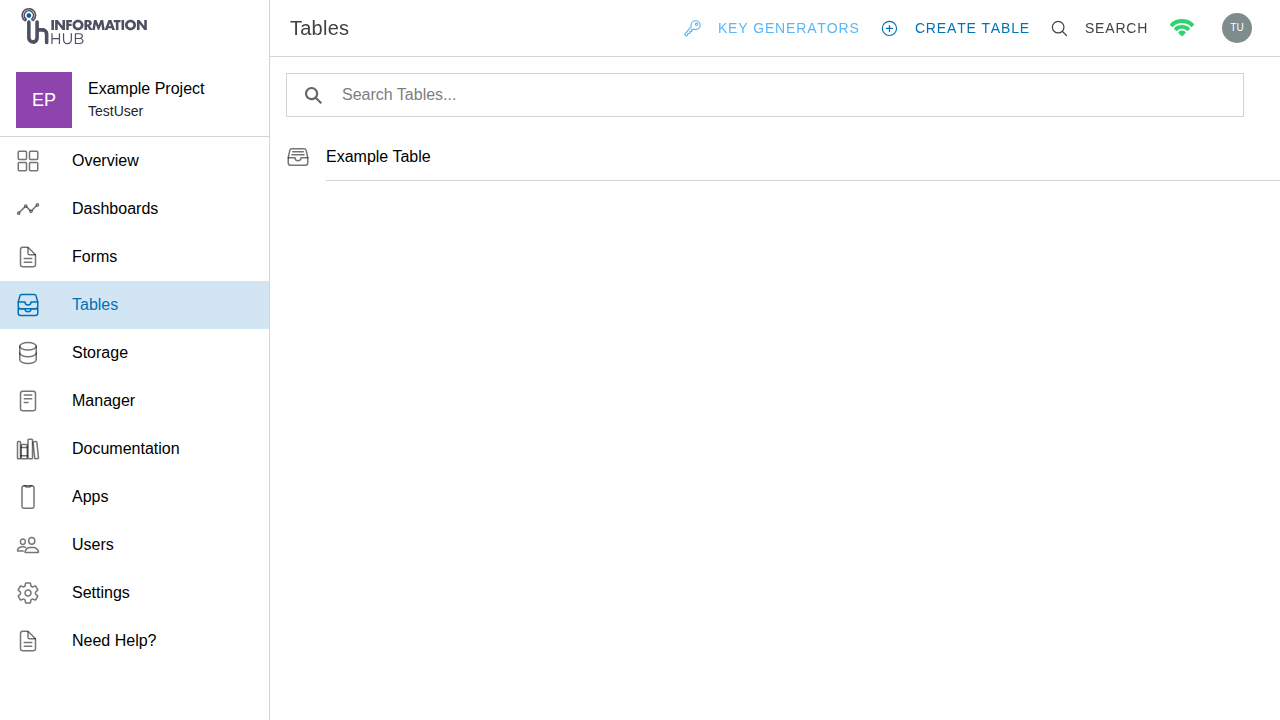This screenshot has width=1280, height=720.
Task: Click the Search button label in the header
Action: coord(1116,29)
